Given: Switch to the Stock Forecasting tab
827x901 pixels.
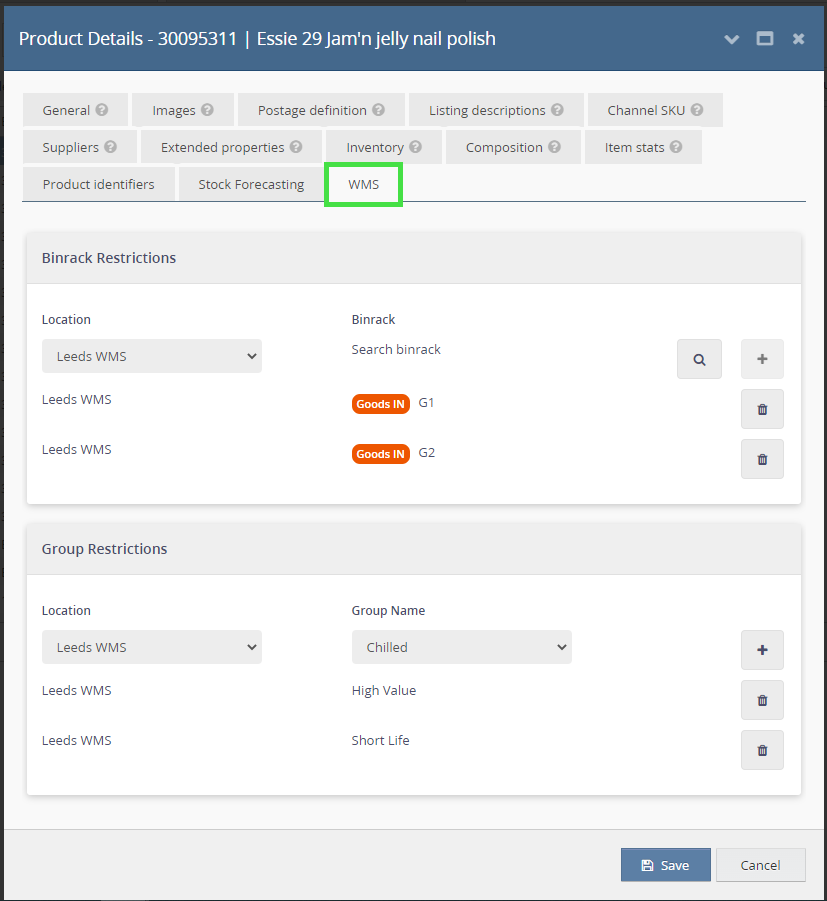Looking at the screenshot, I should (x=251, y=184).
